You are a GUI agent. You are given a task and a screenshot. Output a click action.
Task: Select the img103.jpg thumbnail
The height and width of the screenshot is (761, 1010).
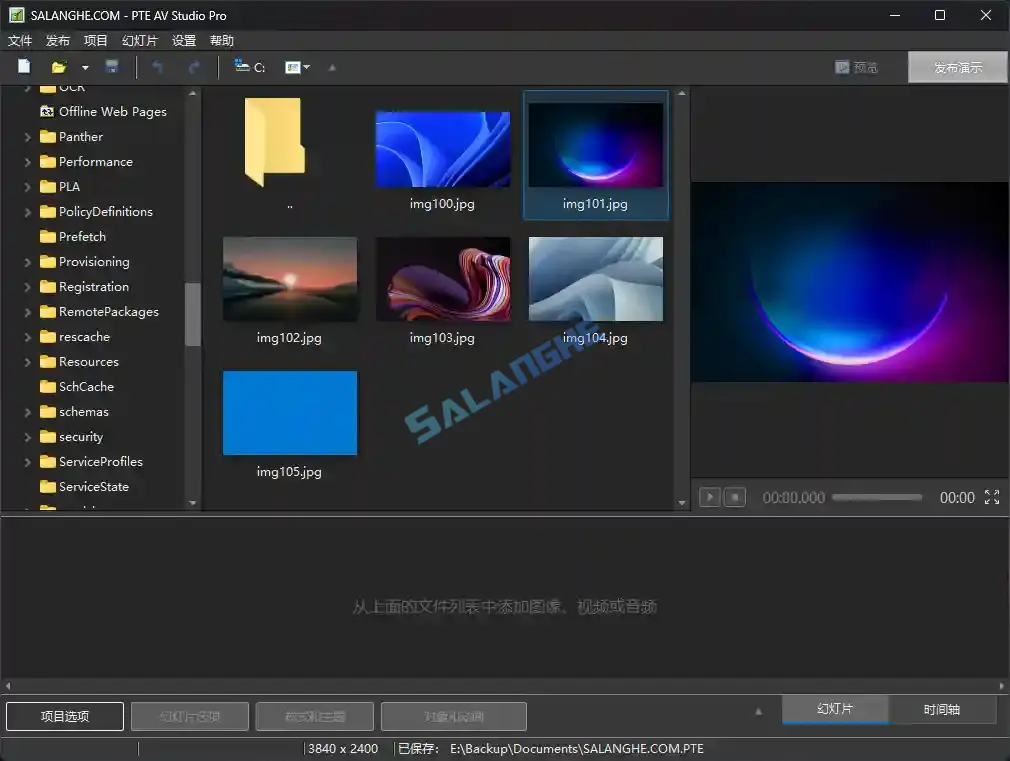tap(442, 279)
